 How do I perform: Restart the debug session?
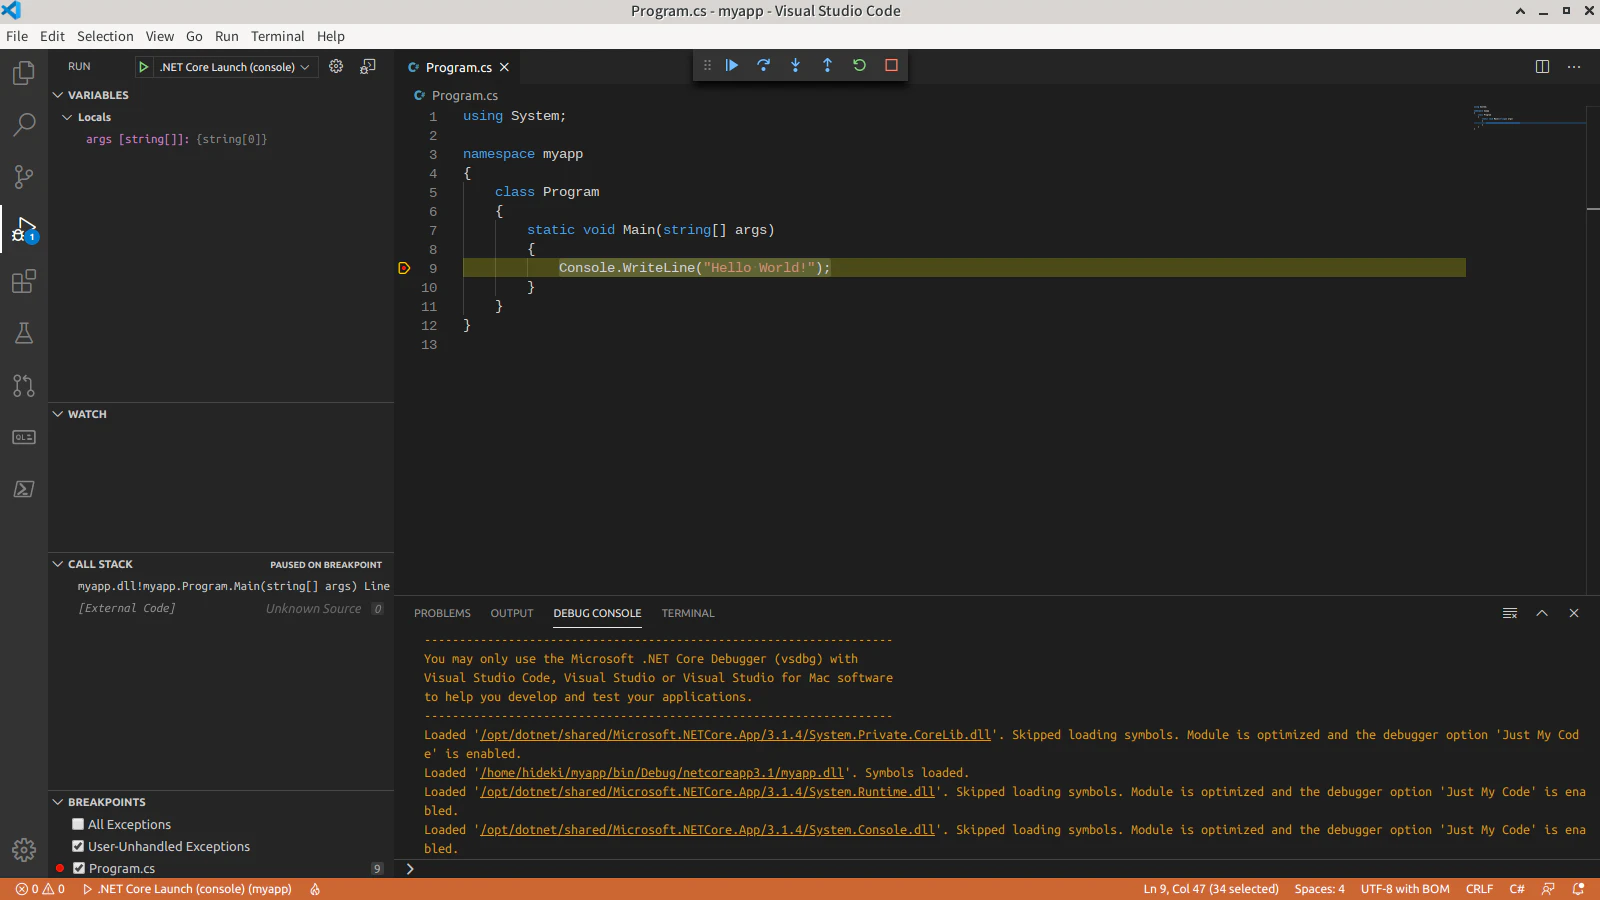859,65
